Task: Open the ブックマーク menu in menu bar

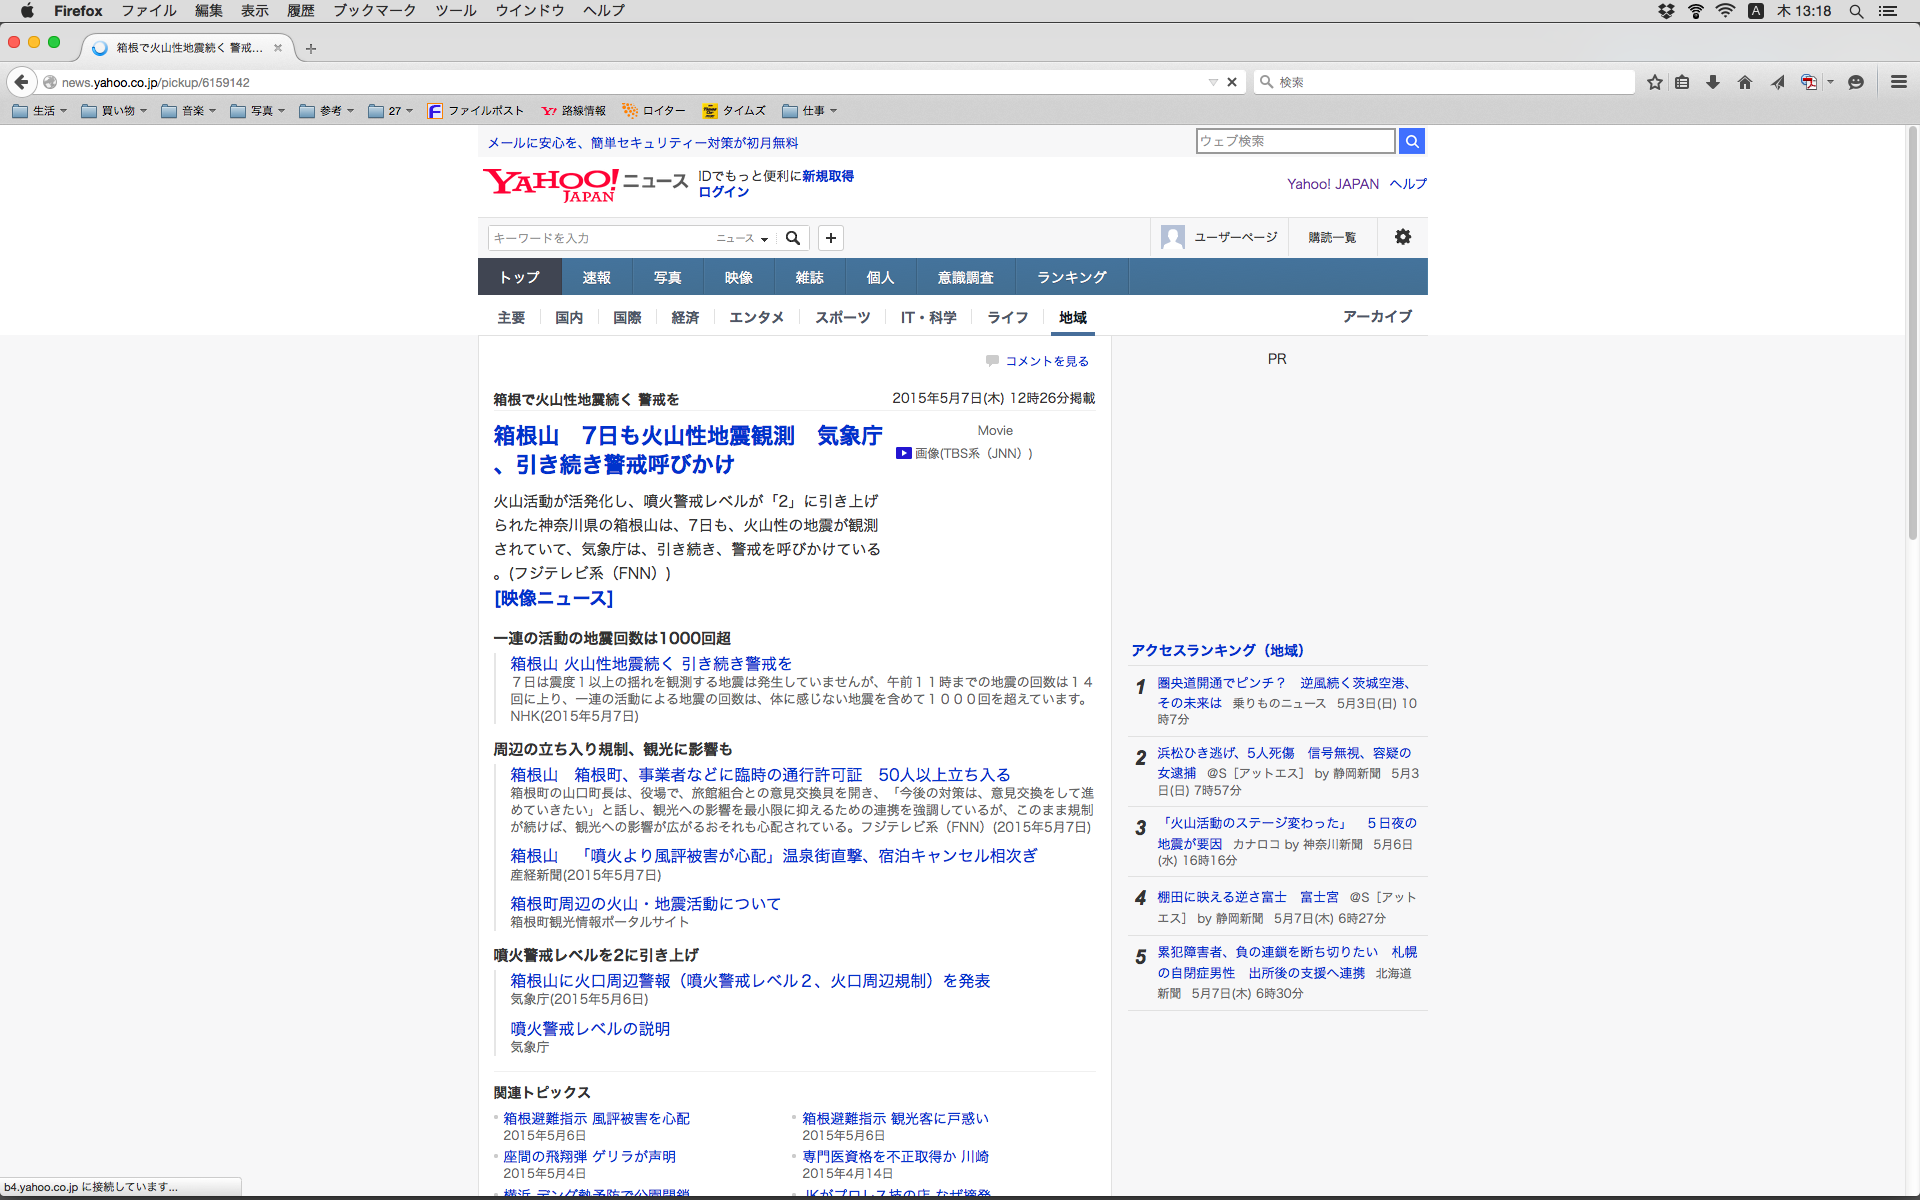Action: (x=374, y=11)
